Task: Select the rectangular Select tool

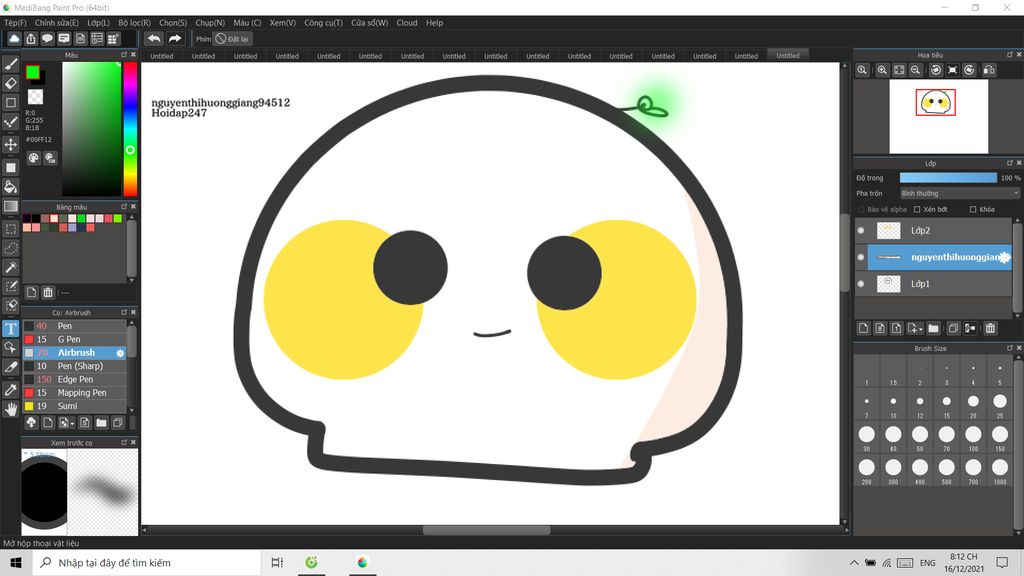Action: click(x=10, y=229)
